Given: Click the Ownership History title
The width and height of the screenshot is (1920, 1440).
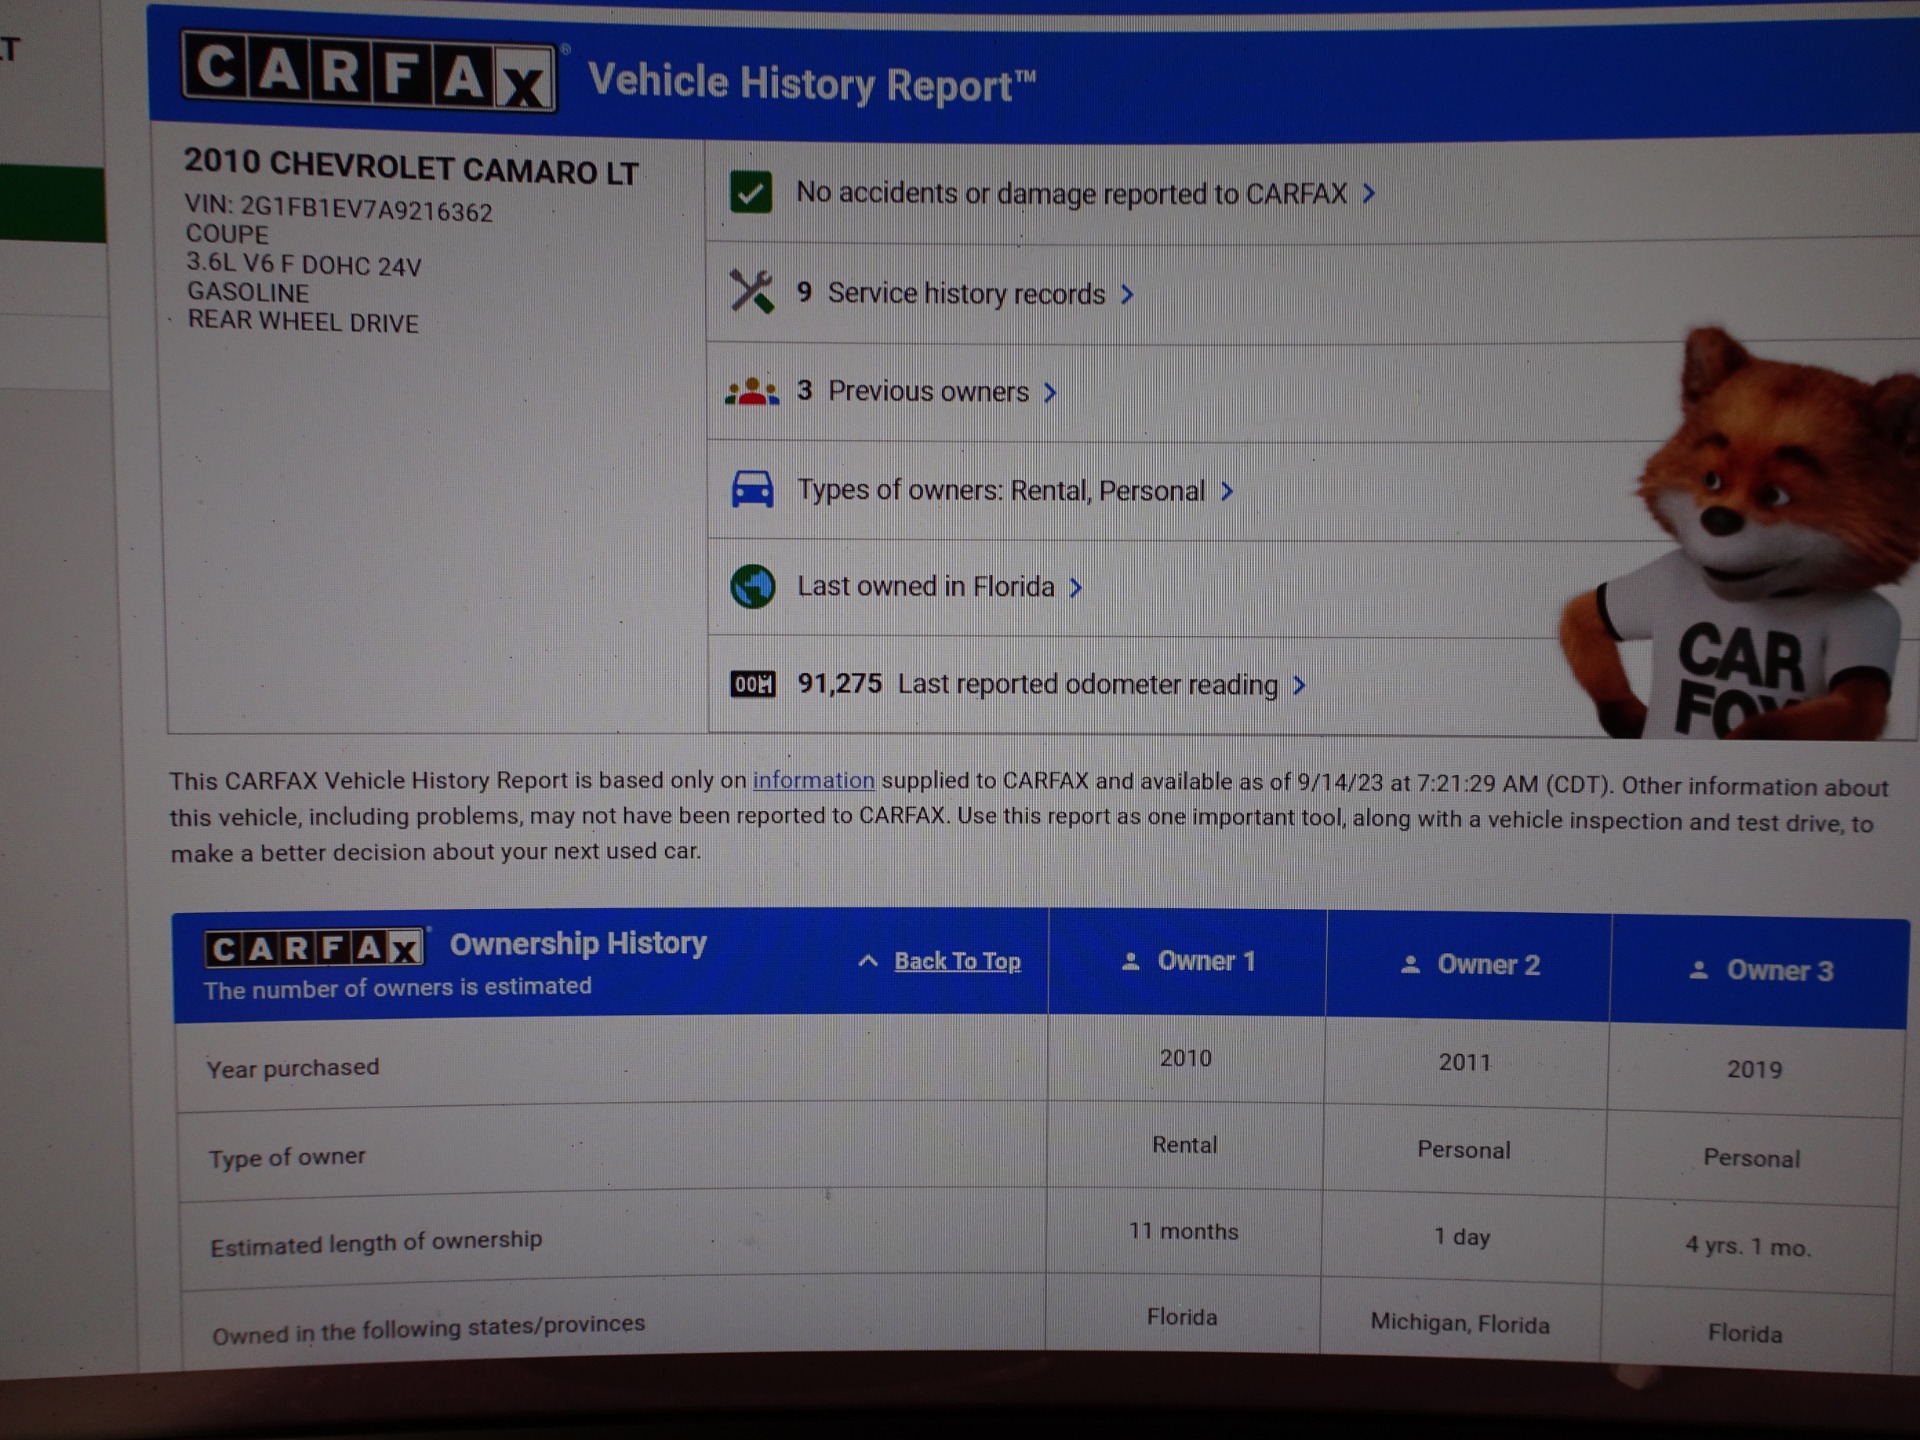Looking at the screenshot, I should (578, 943).
